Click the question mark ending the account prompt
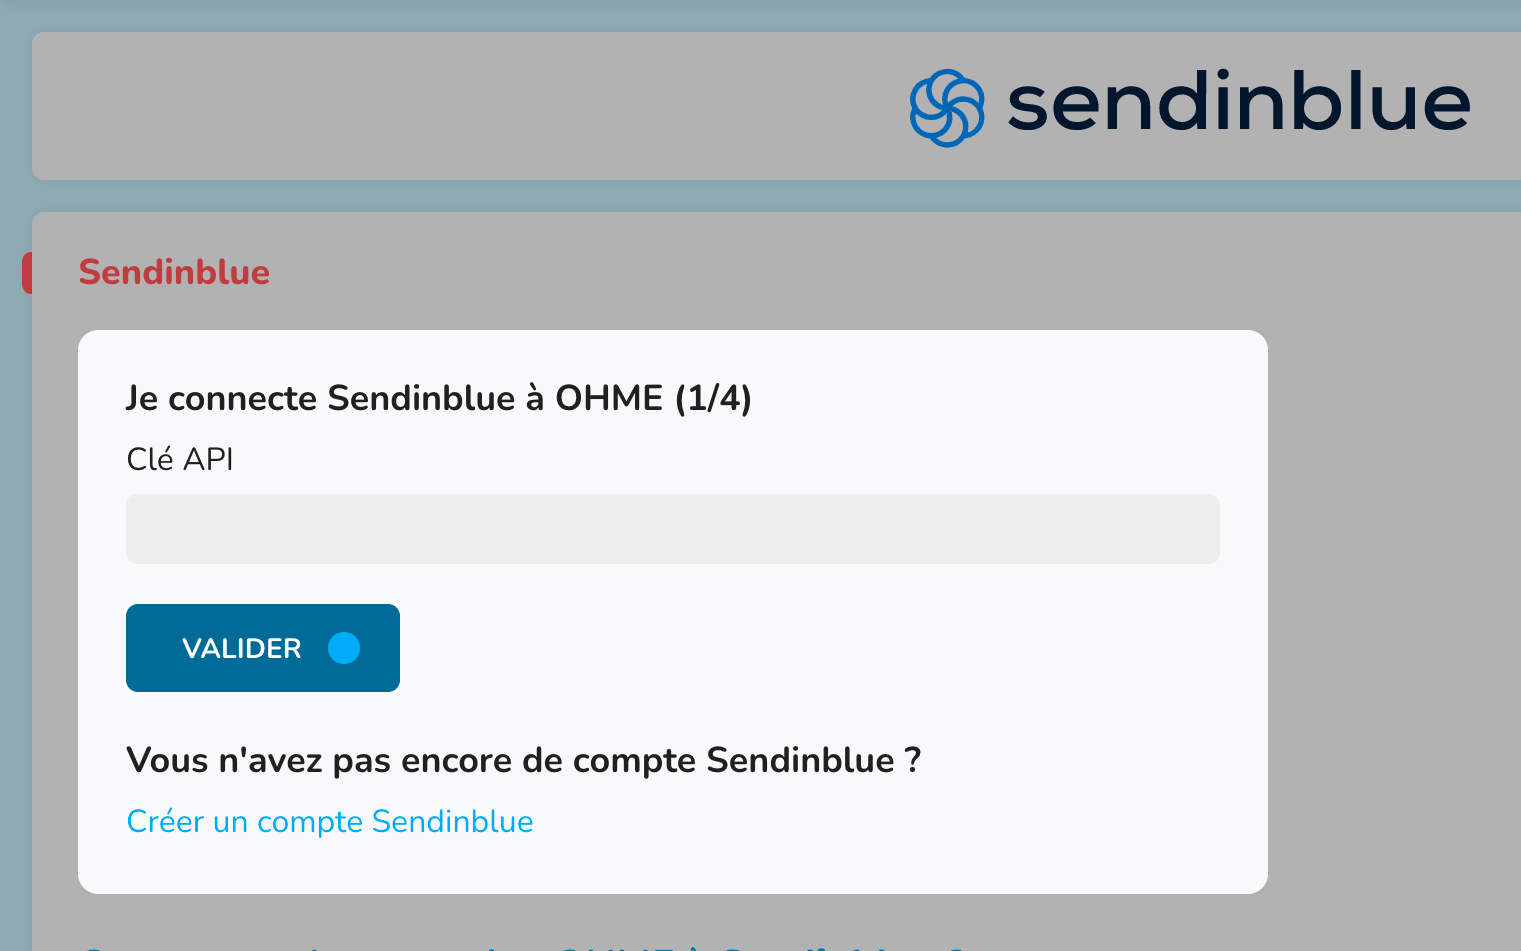This screenshot has width=1521, height=951. click(x=912, y=760)
